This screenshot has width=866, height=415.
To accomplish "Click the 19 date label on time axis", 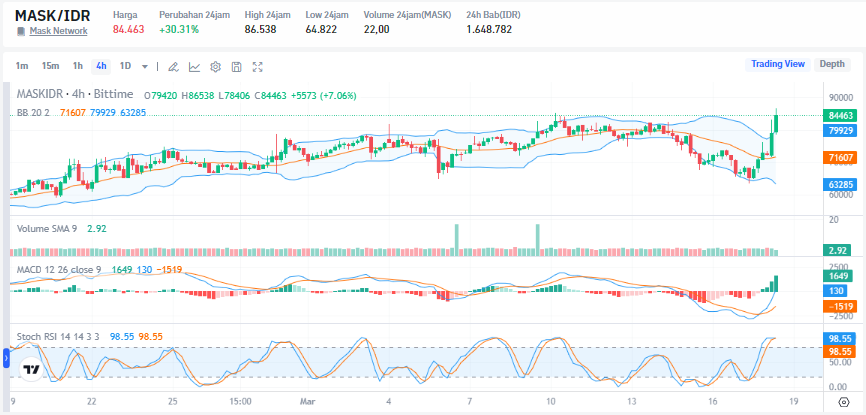I will (x=794, y=401).
